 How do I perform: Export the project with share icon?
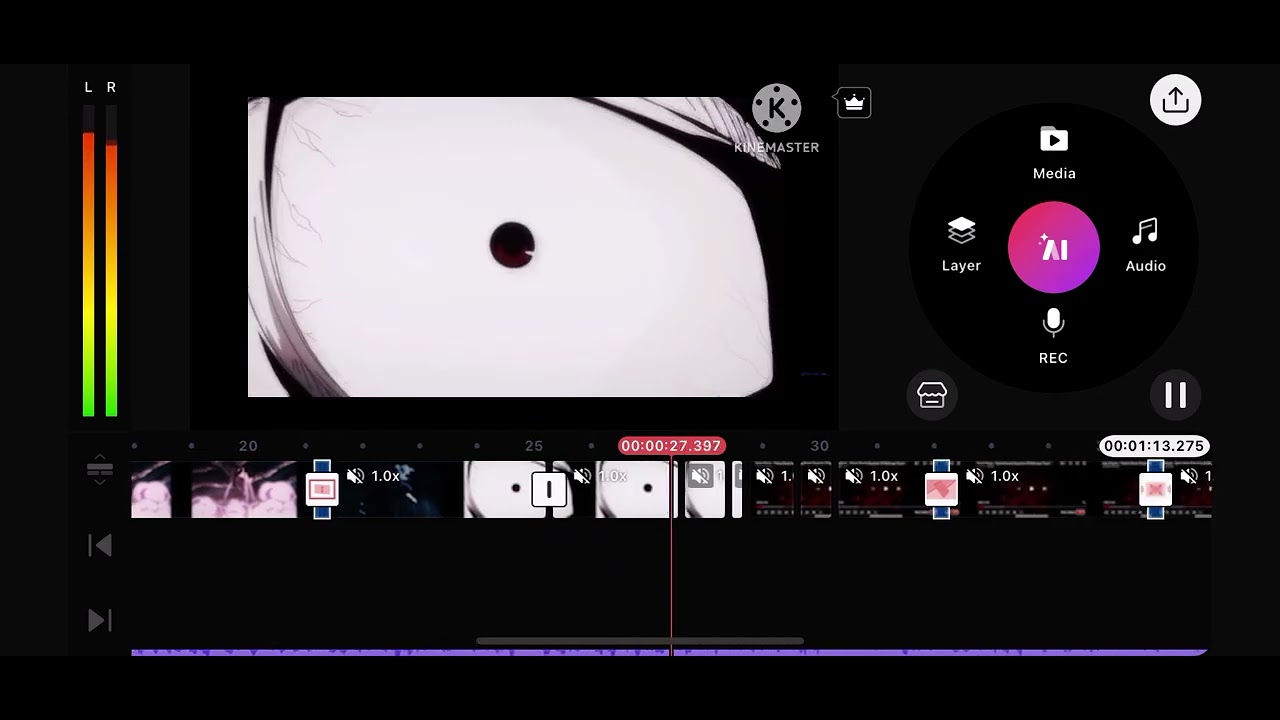[x=1175, y=100]
